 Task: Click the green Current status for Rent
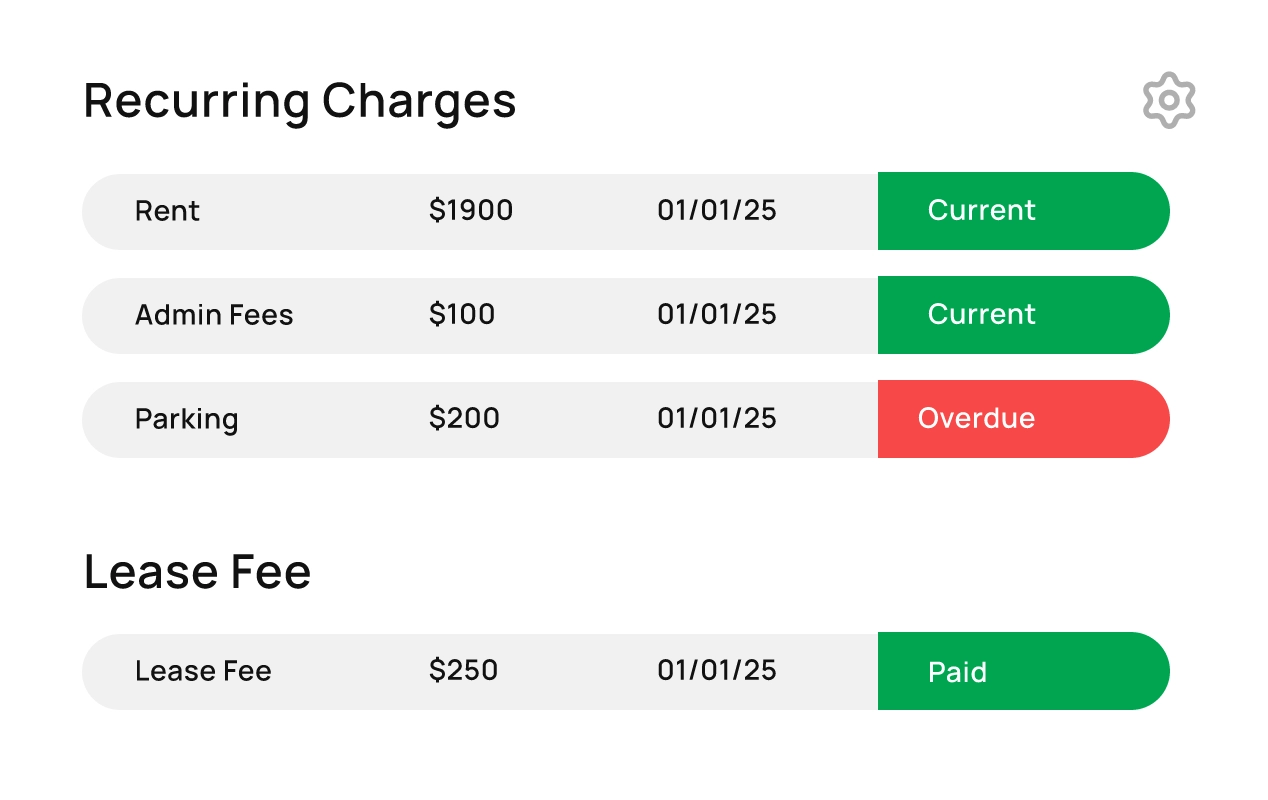[x=982, y=211]
